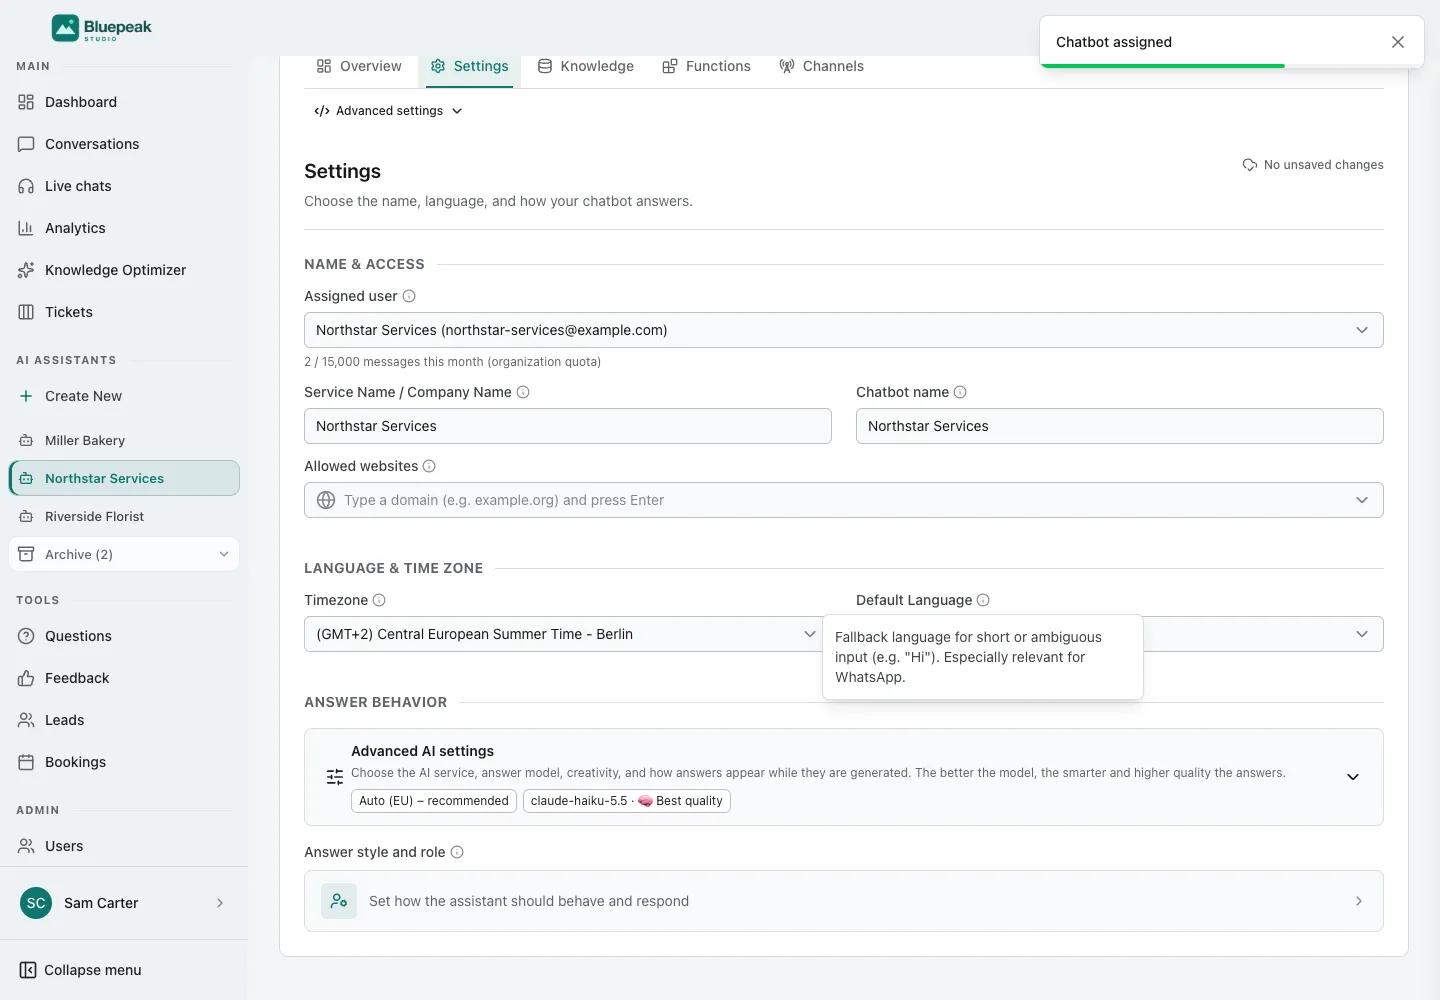Collapse the sidebar menu
The height and width of the screenshot is (1000, 1440).
pos(81,970)
